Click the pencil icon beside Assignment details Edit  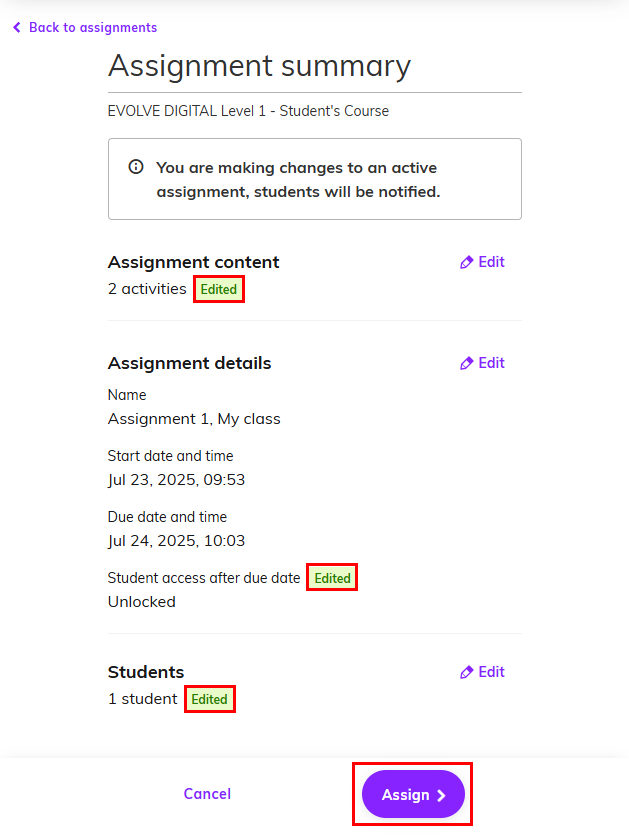[x=466, y=363]
